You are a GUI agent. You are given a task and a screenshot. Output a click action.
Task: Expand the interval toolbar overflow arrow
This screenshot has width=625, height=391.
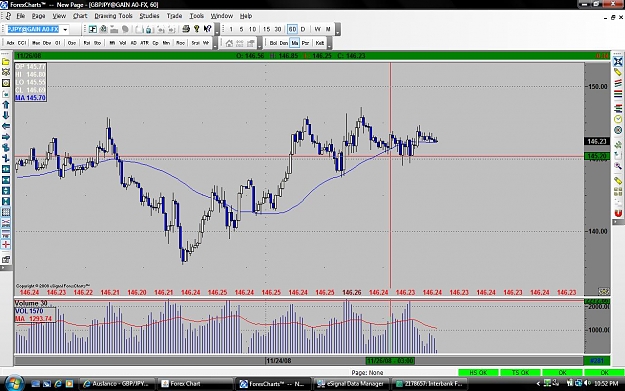[x=338, y=29]
